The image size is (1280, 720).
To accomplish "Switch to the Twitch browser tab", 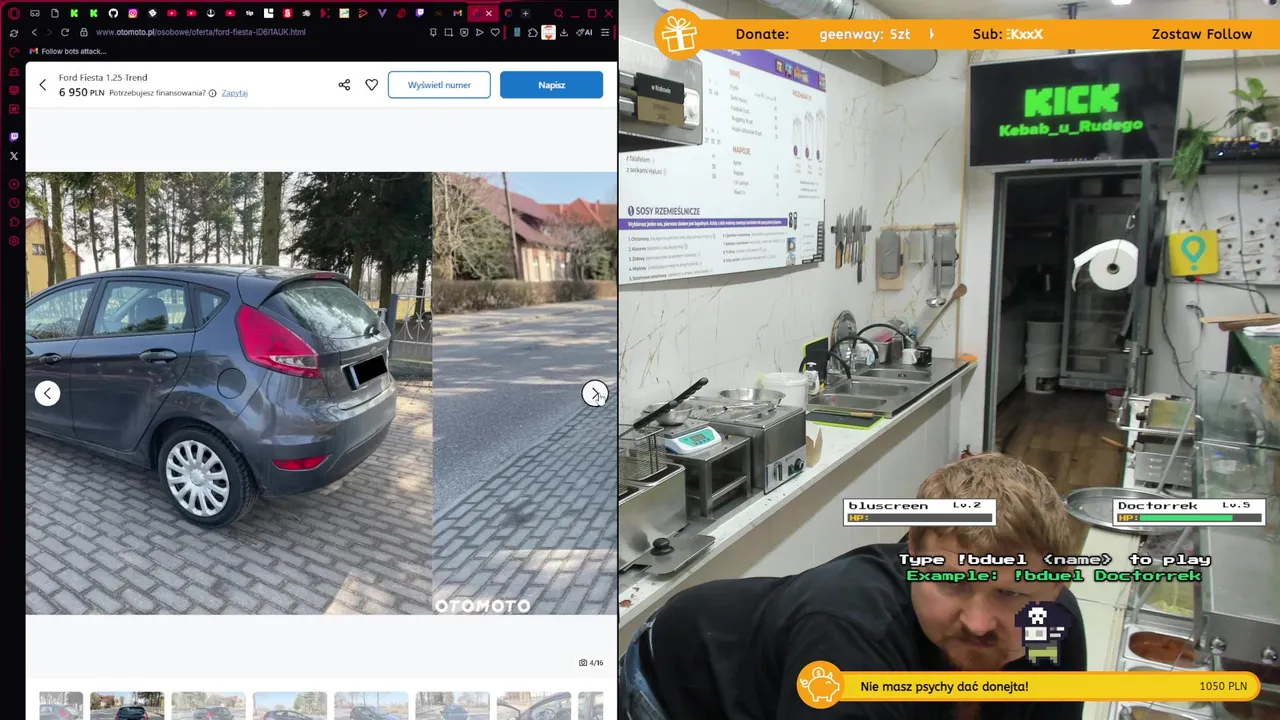I will [x=419, y=13].
